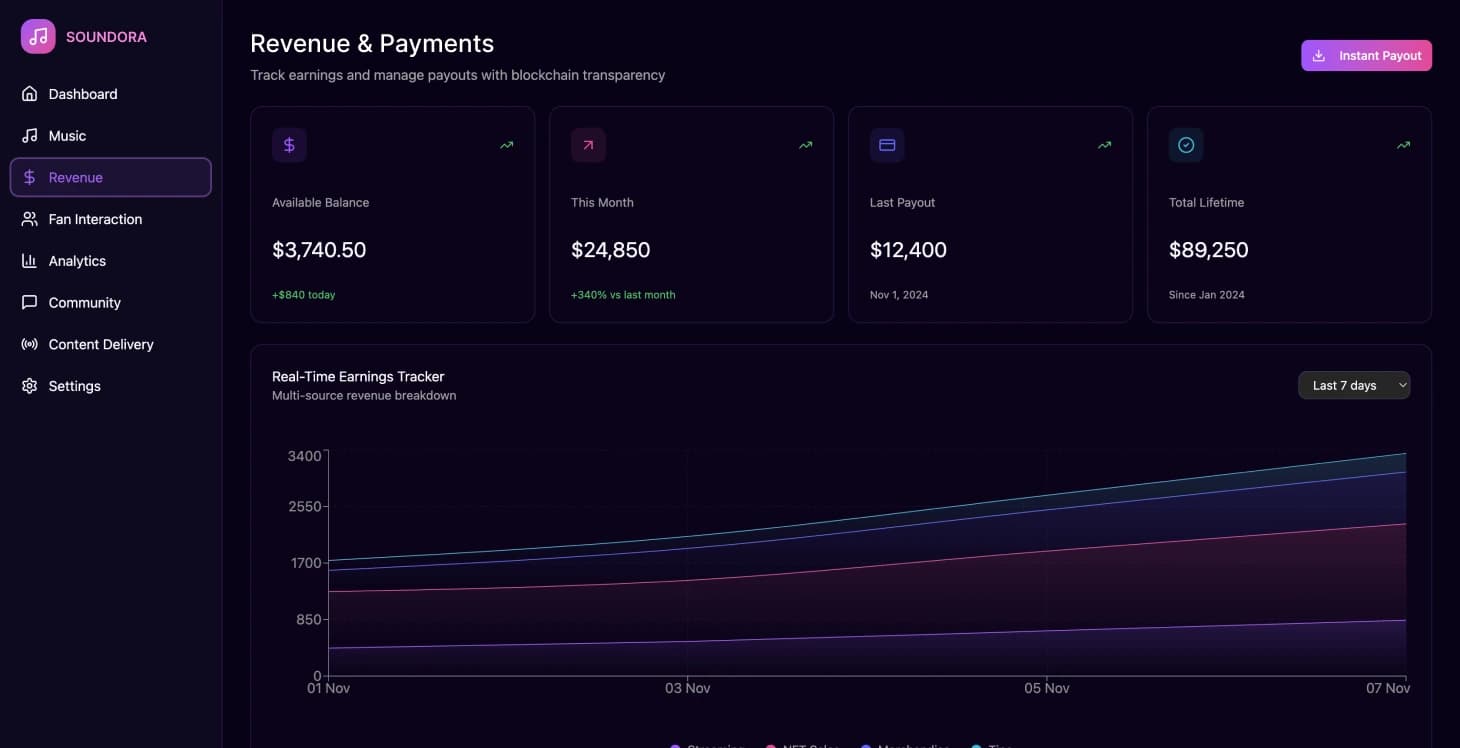Click the credit card icon on Last Payout
Image resolution: width=1460 pixels, height=748 pixels.
[887, 145]
